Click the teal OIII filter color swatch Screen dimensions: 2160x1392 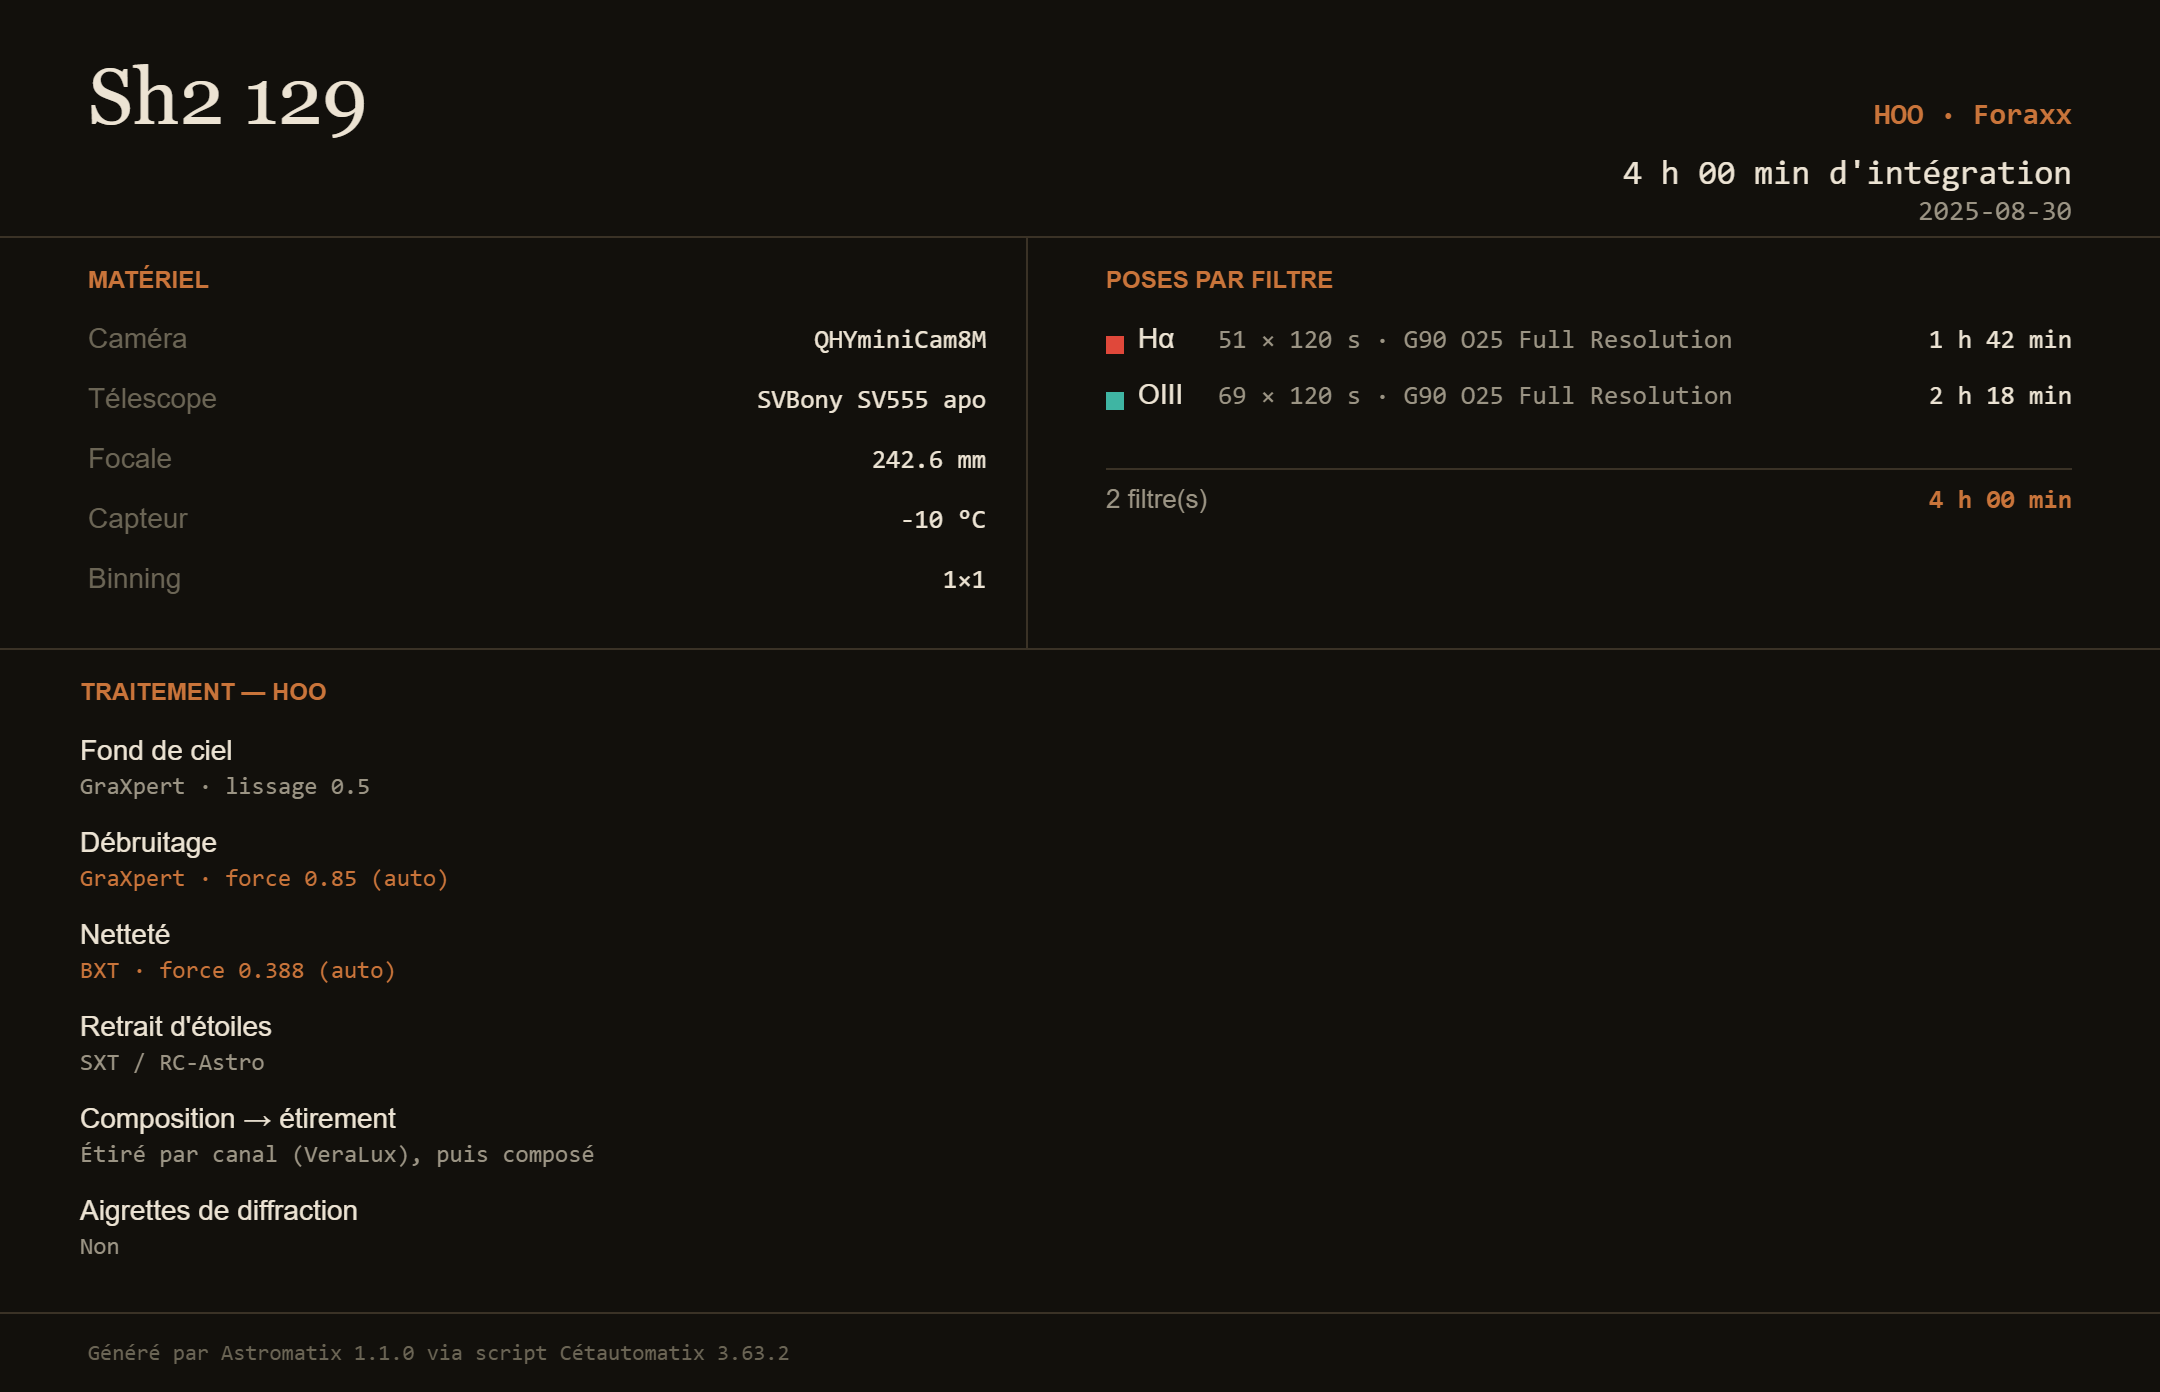1115,400
